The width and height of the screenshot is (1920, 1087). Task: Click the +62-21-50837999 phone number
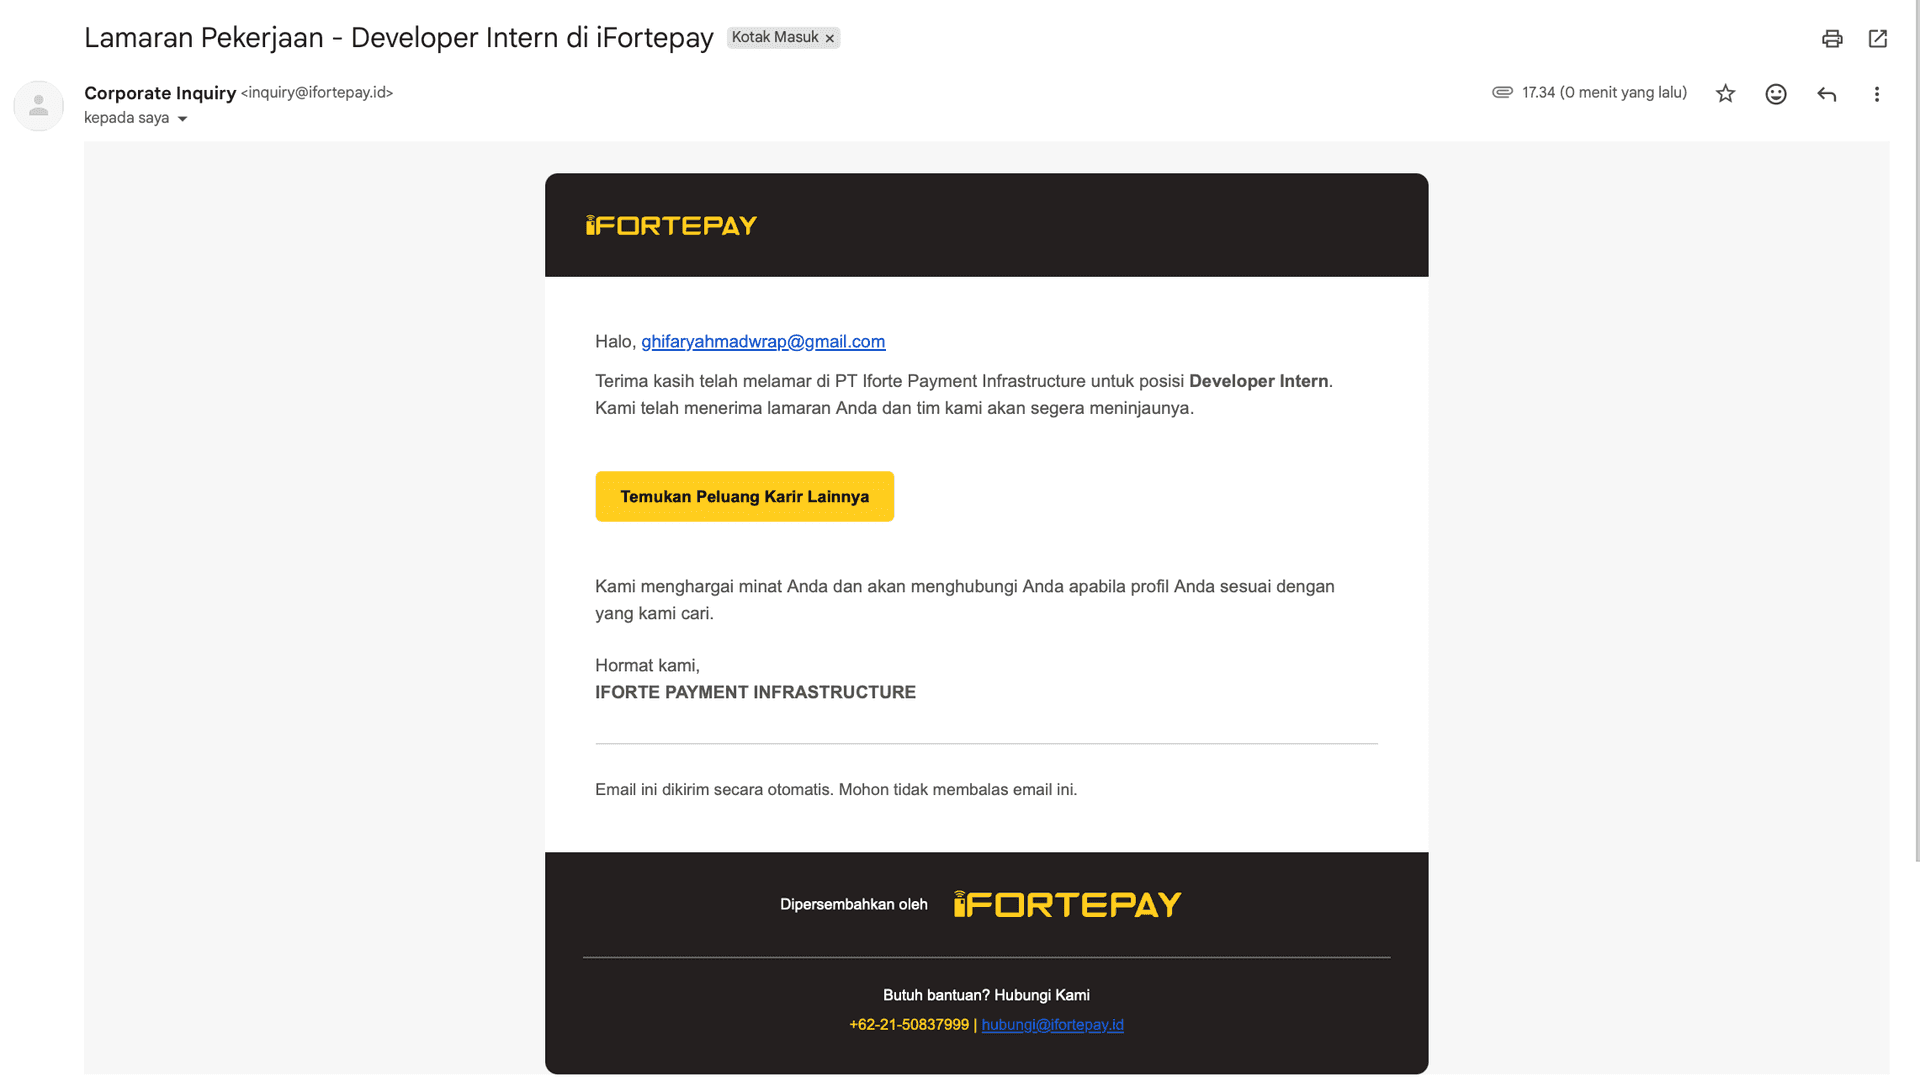point(908,1025)
